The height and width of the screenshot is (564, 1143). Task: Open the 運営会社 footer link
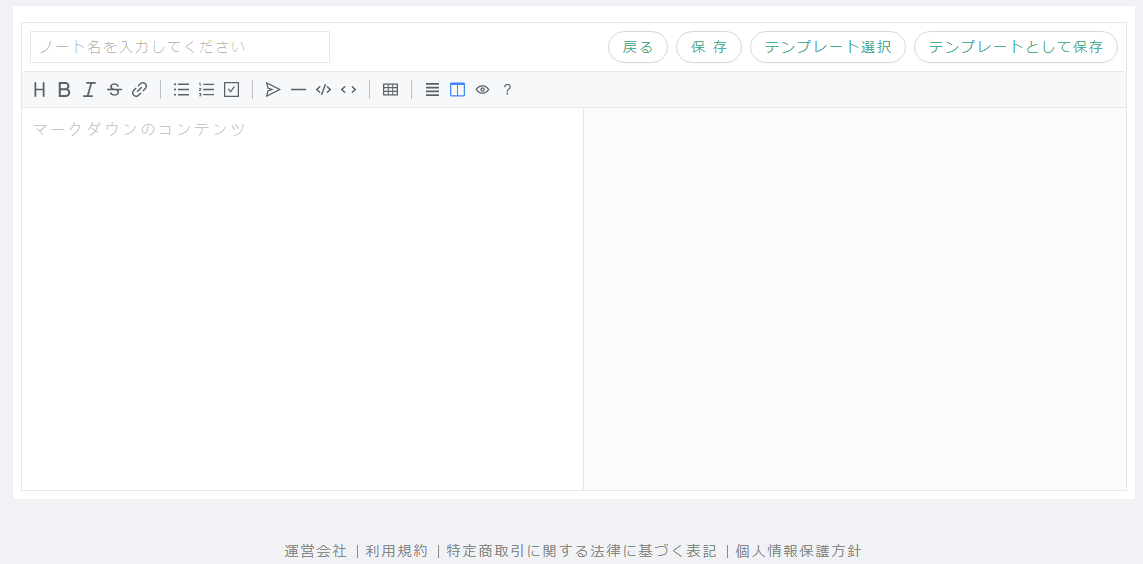[x=316, y=551]
